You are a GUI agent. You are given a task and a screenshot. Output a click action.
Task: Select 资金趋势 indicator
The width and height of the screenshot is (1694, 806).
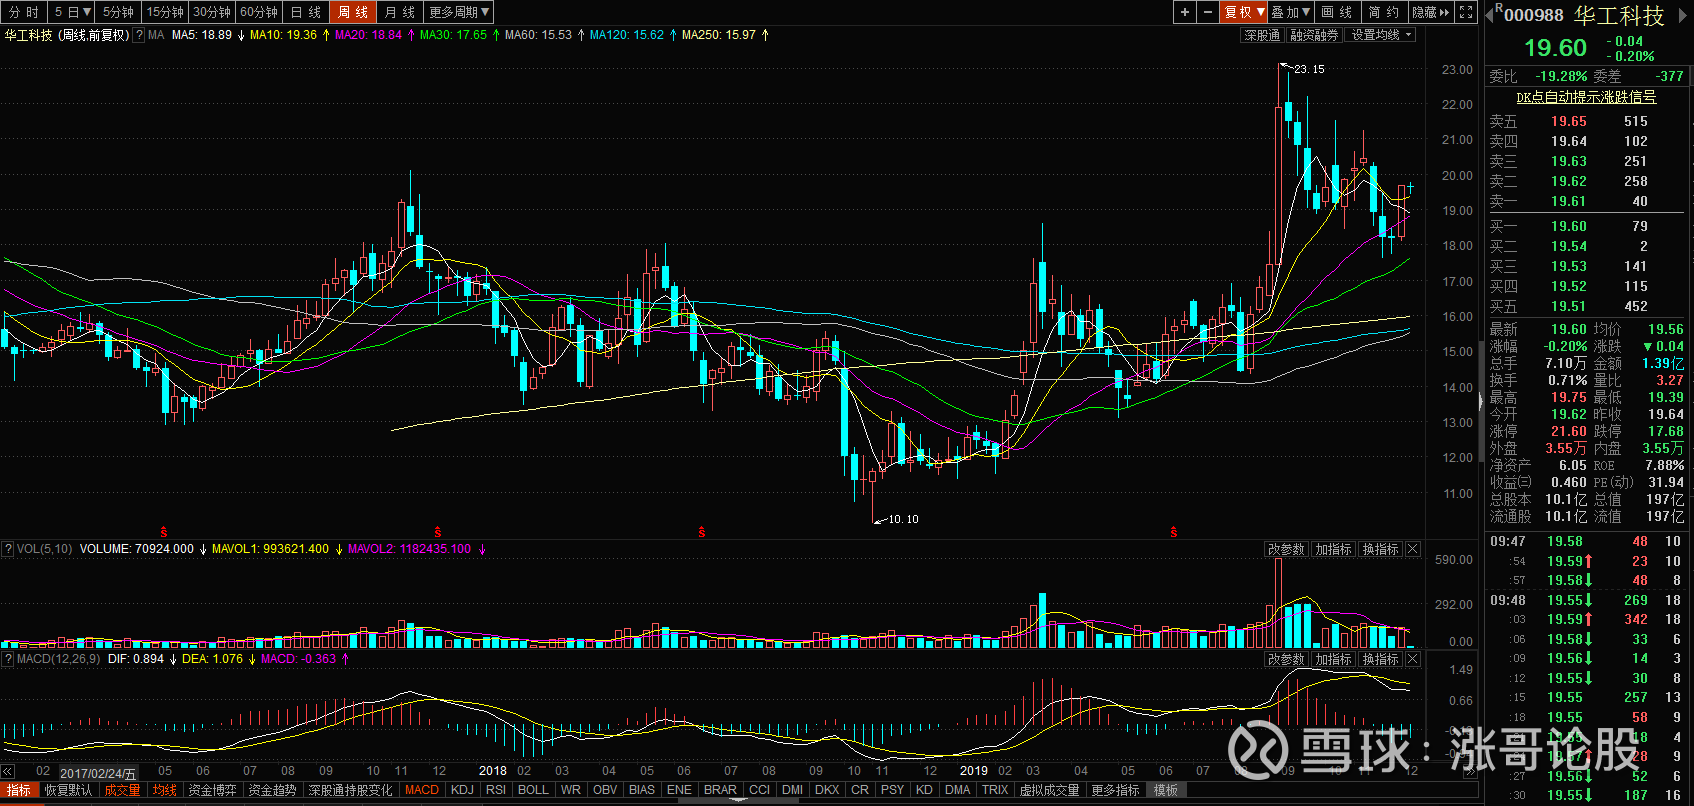tap(272, 790)
